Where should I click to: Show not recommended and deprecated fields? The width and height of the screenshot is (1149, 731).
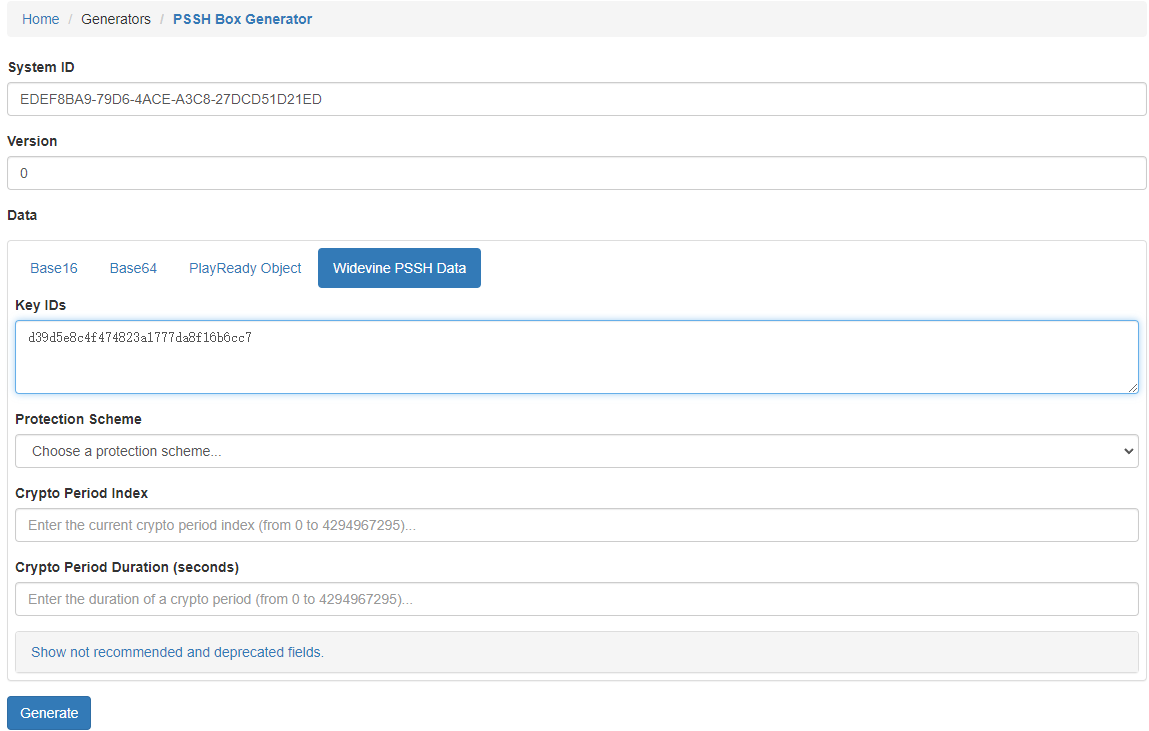pos(177,652)
